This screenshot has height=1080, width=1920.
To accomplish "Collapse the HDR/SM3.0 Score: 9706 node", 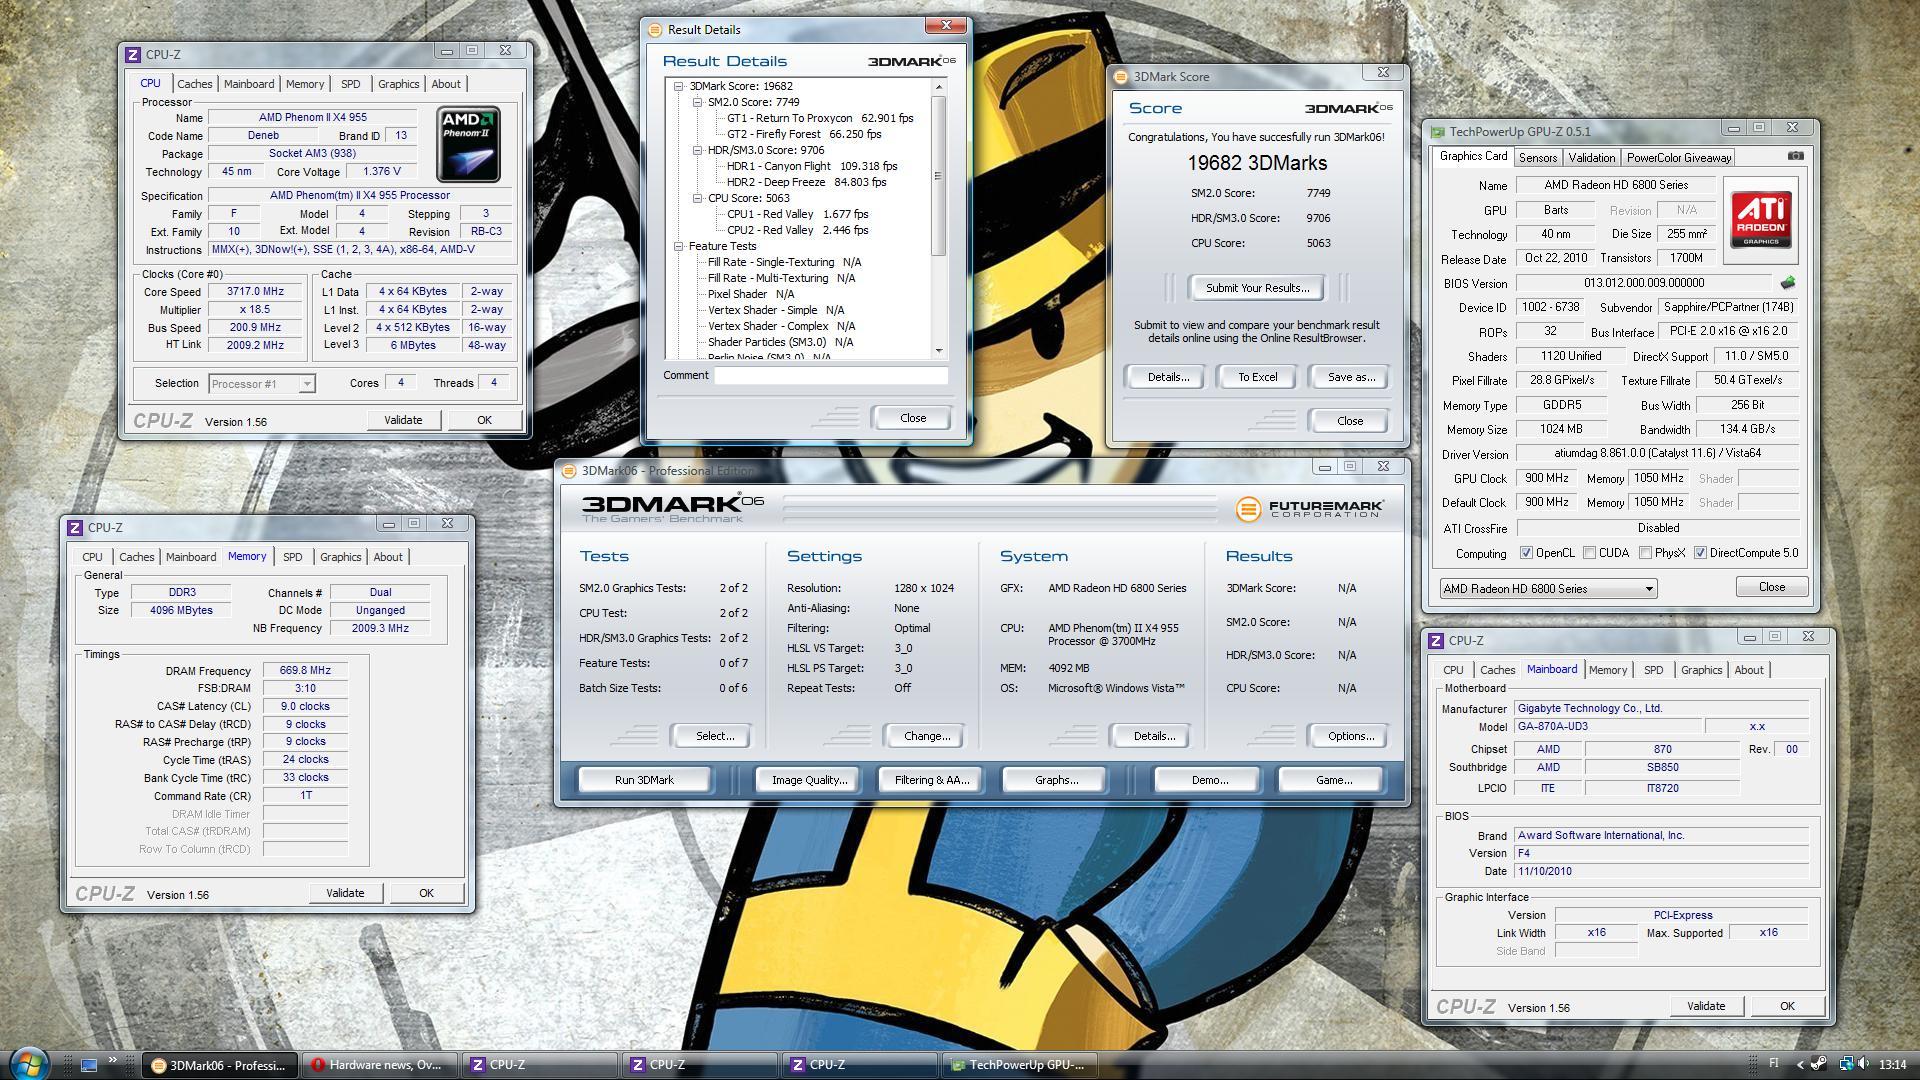I will 698,150.
